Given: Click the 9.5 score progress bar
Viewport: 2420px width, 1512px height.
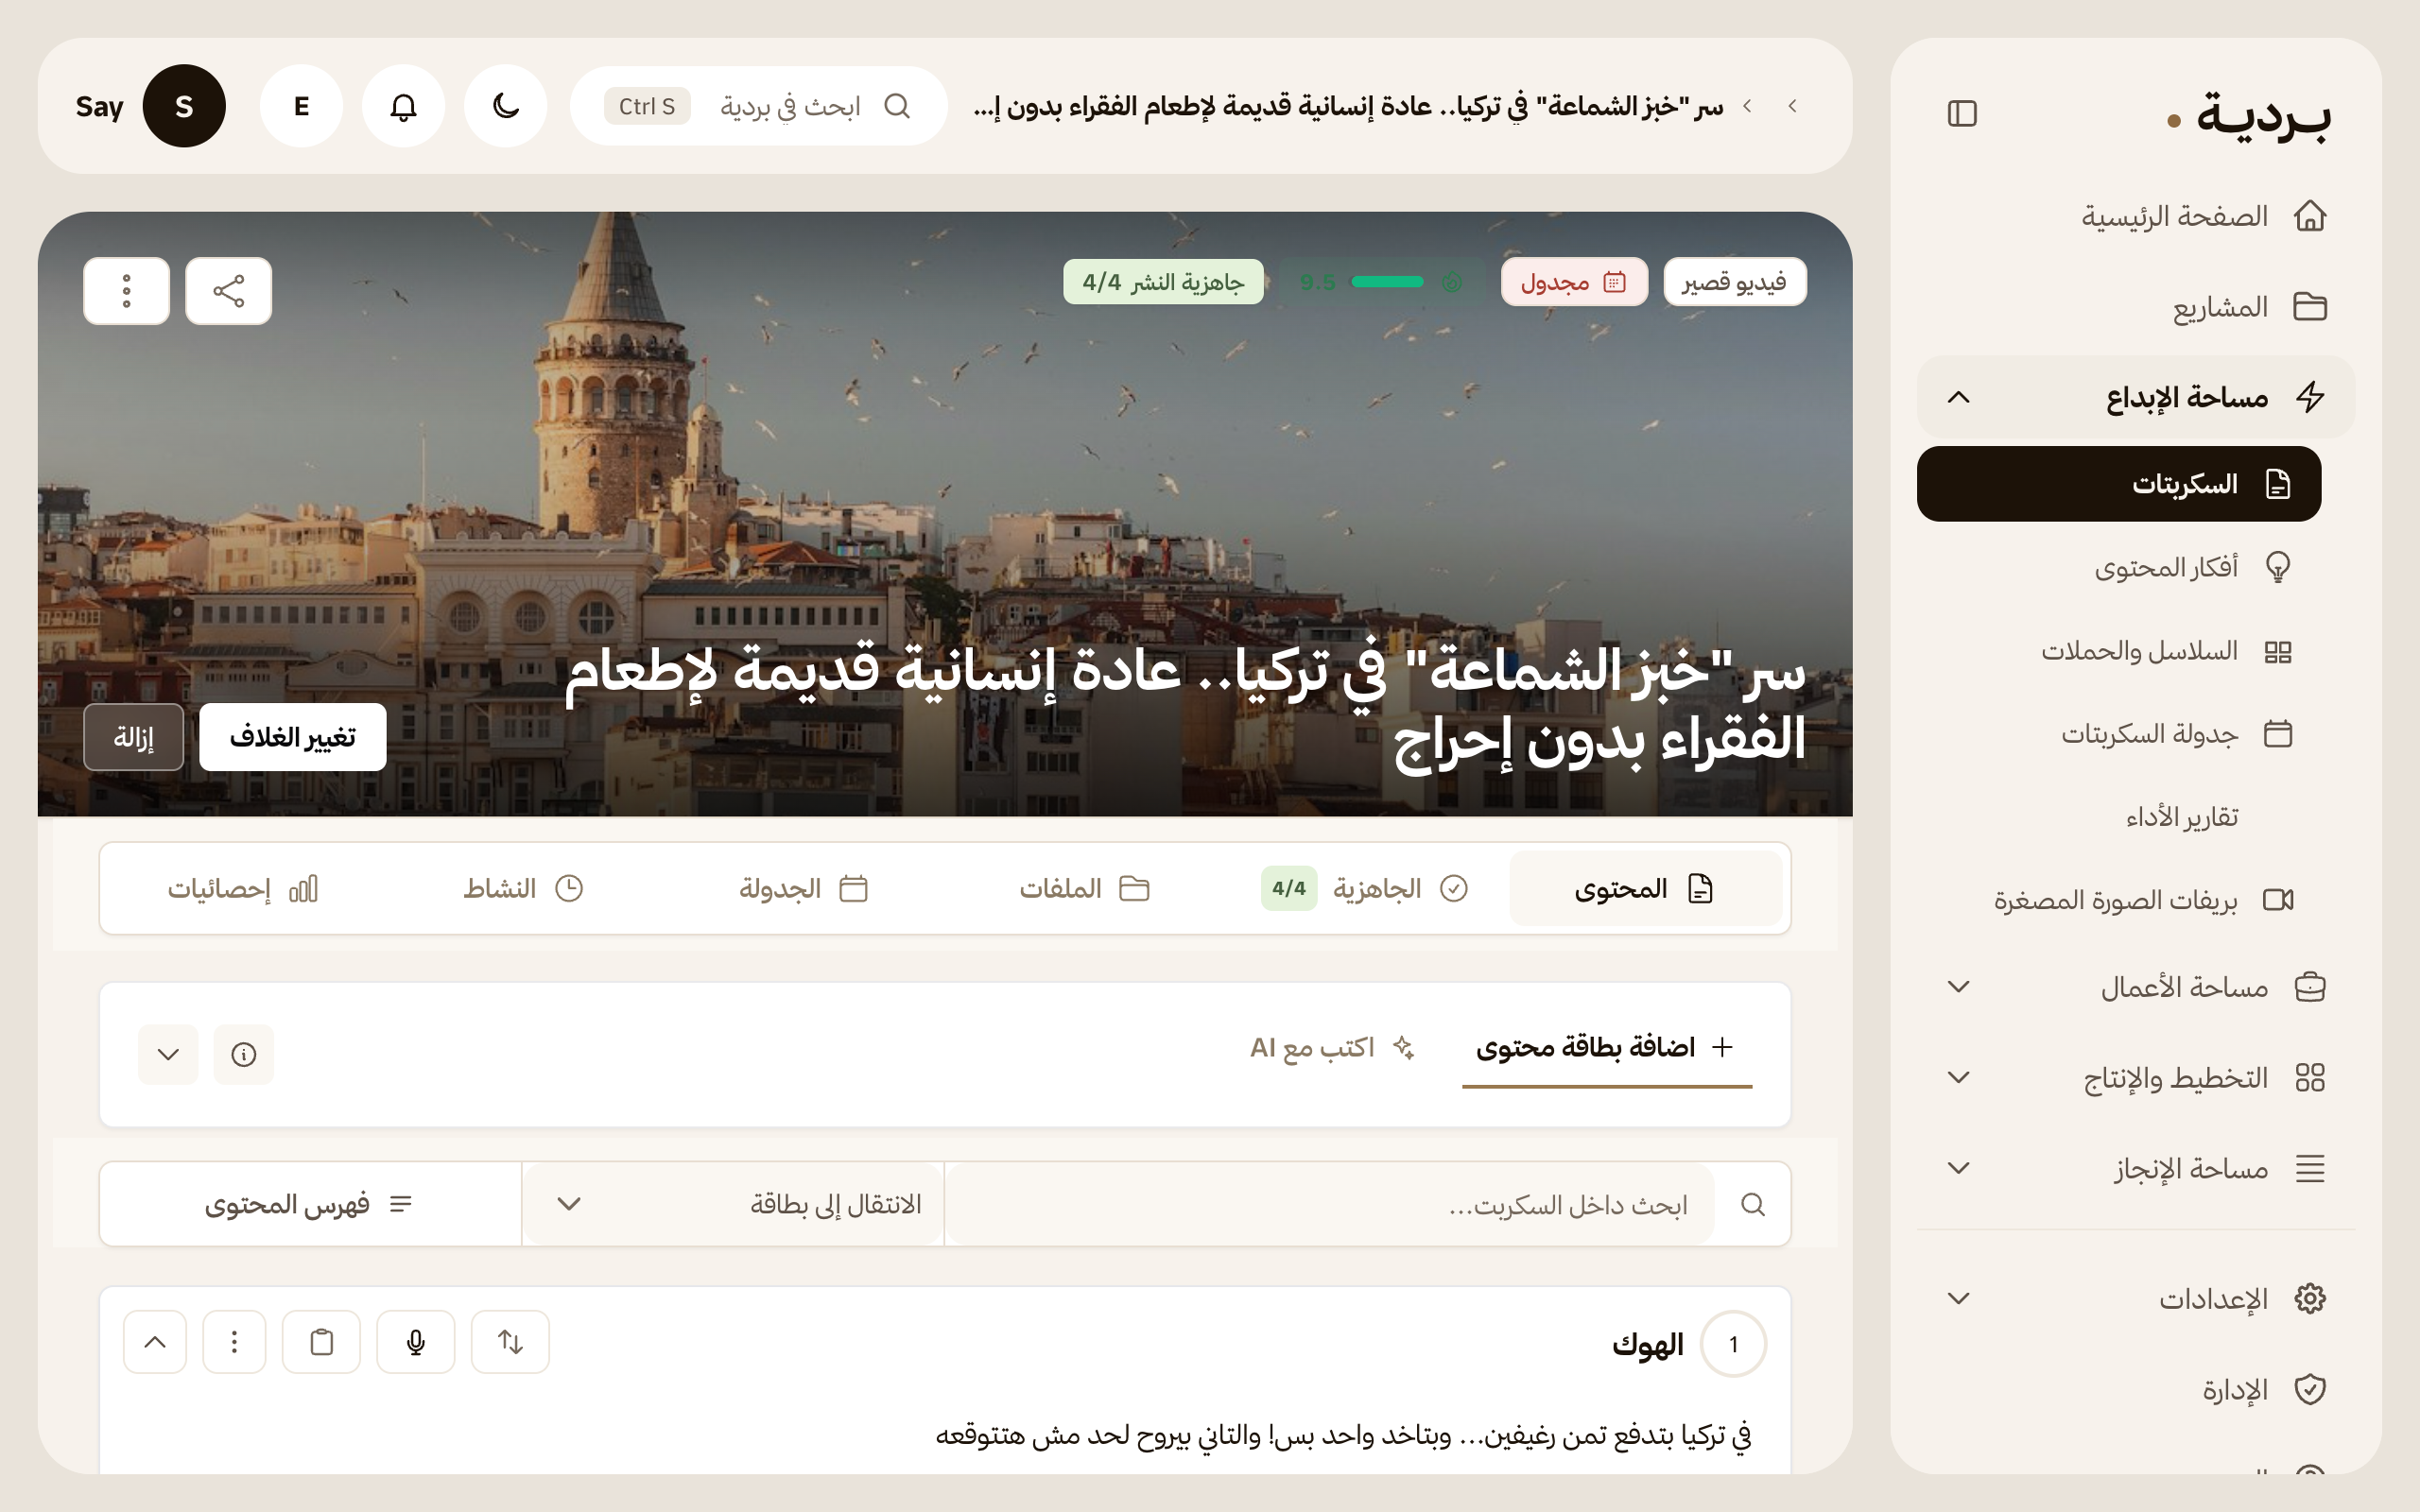Looking at the screenshot, I should (1387, 282).
